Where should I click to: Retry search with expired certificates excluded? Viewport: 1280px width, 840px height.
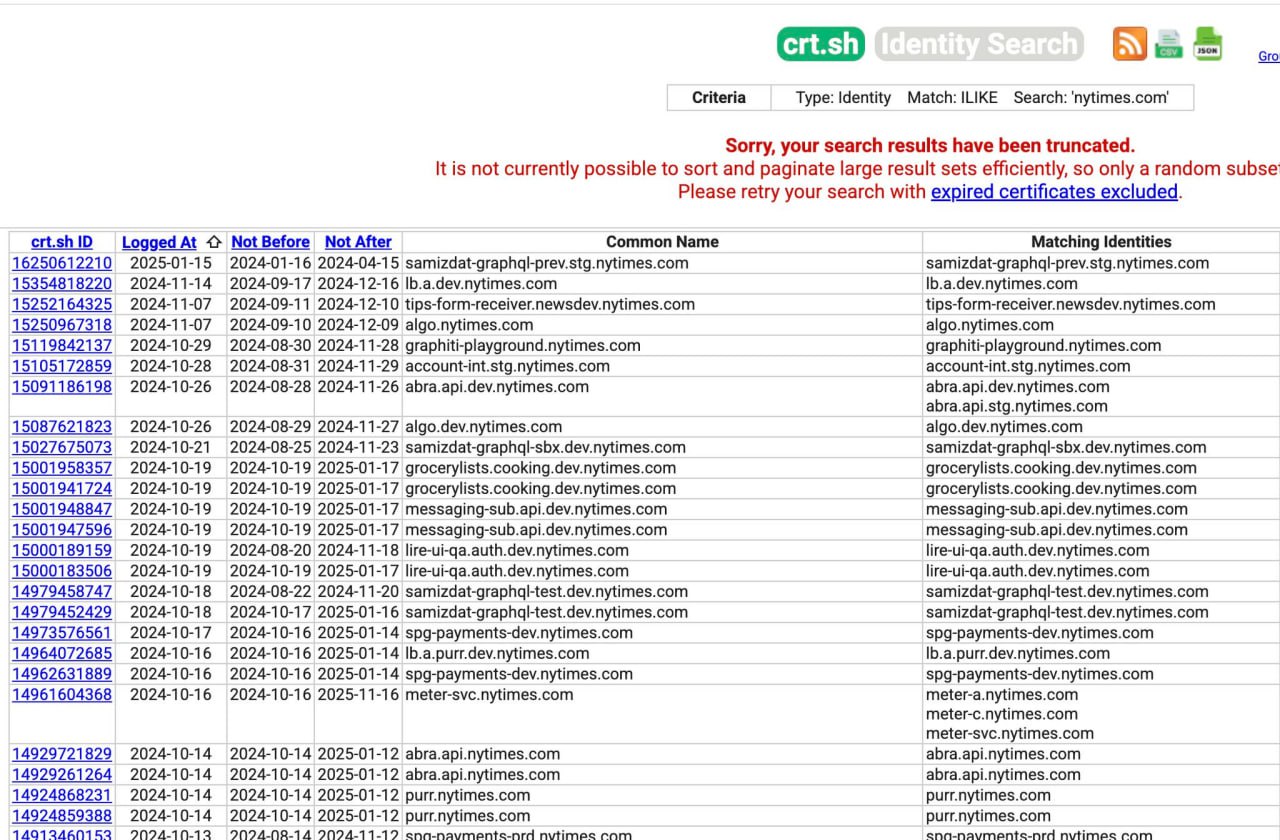(x=1054, y=192)
